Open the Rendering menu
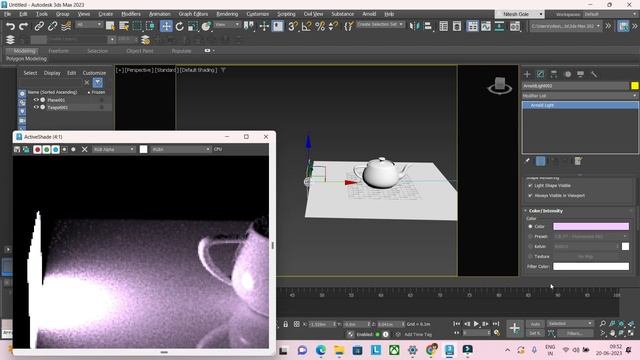Screen dimensions: 640x360 (x=227, y=14)
